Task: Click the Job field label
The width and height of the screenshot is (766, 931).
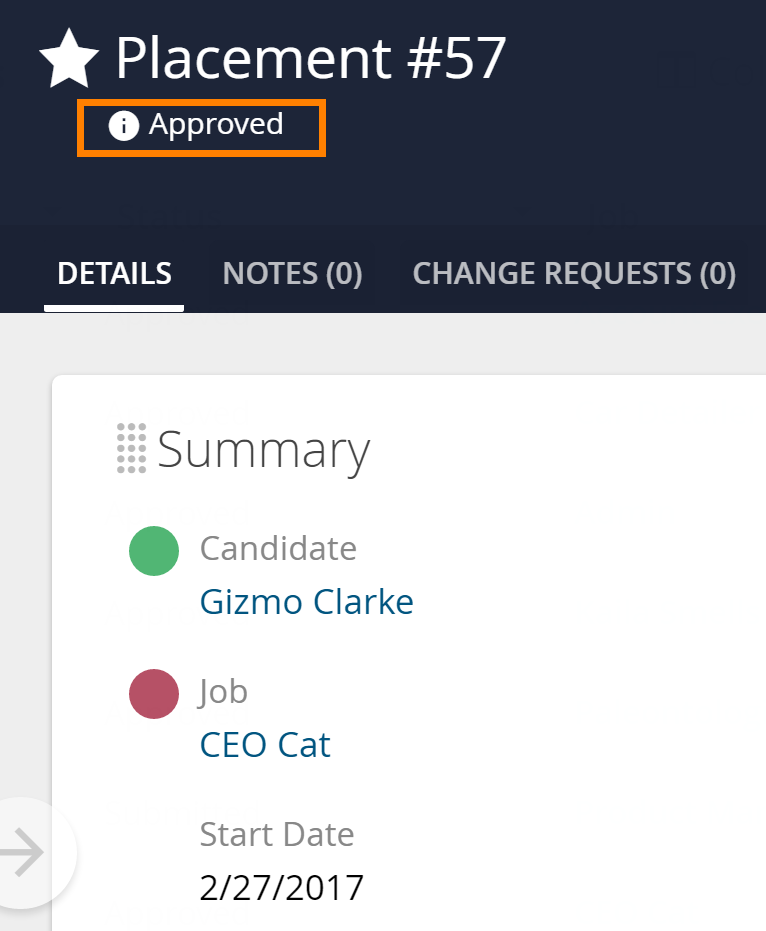Action: click(x=223, y=692)
